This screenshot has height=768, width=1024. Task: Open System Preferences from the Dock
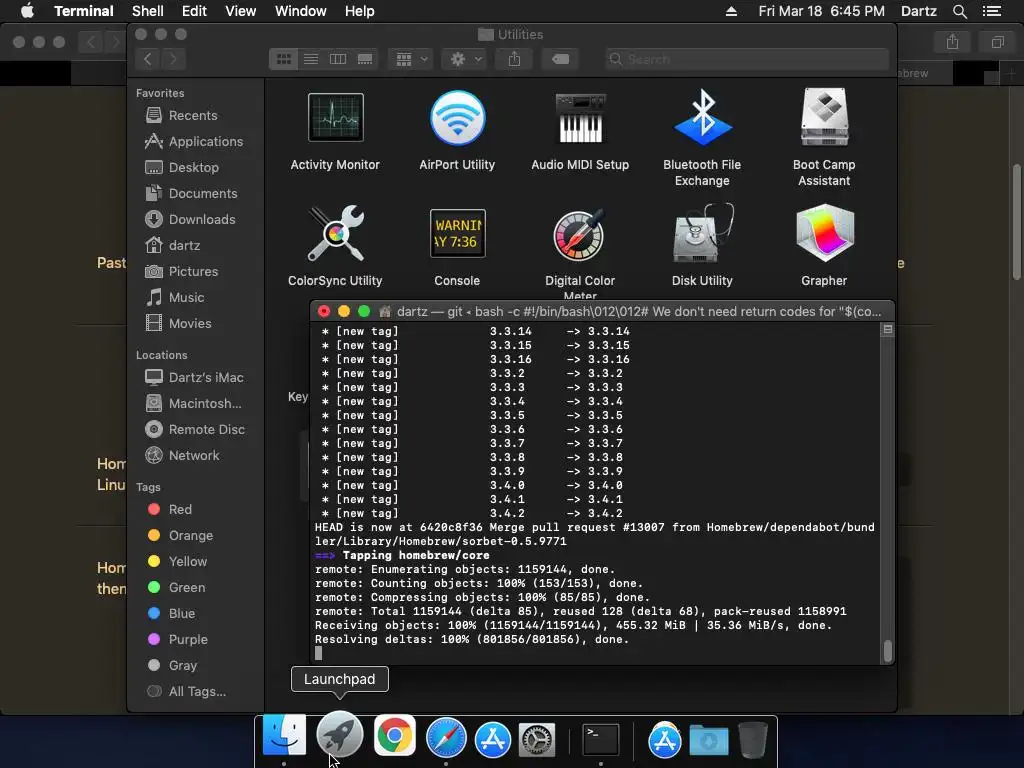coord(537,740)
